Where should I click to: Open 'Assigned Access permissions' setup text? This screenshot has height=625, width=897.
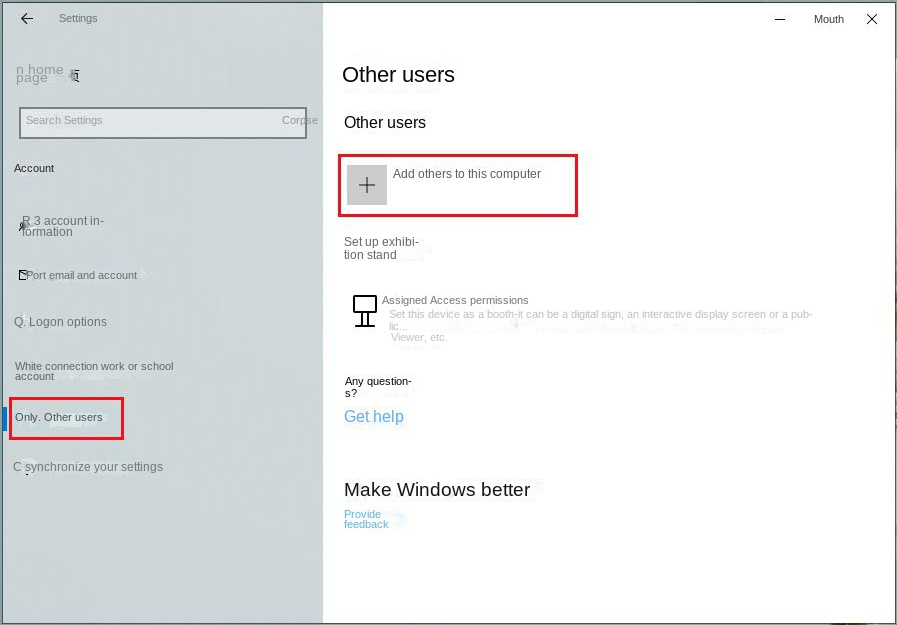pyautogui.click(x=455, y=300)
